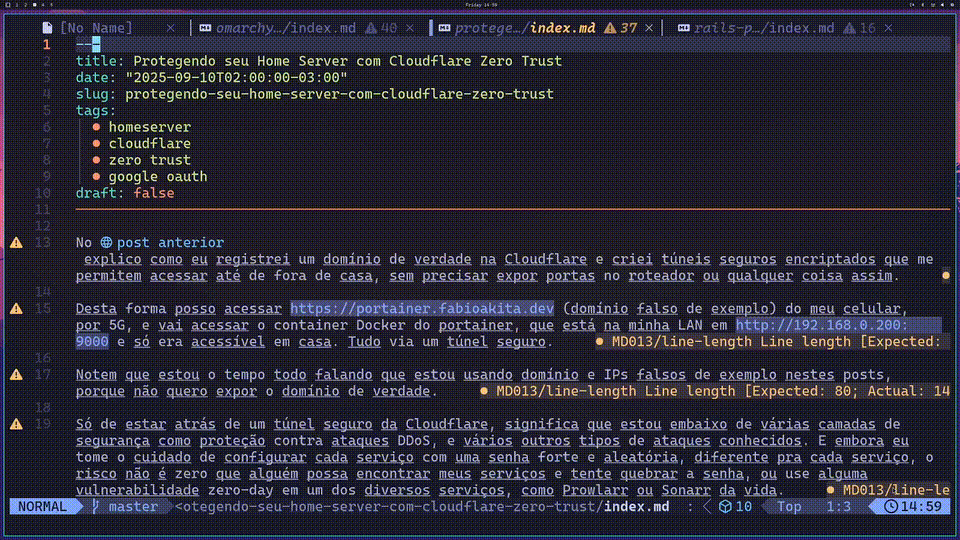Switch to the [No Name] buffer tab
The height and width of the screenshot is (540, 960).
pos(96,28)
